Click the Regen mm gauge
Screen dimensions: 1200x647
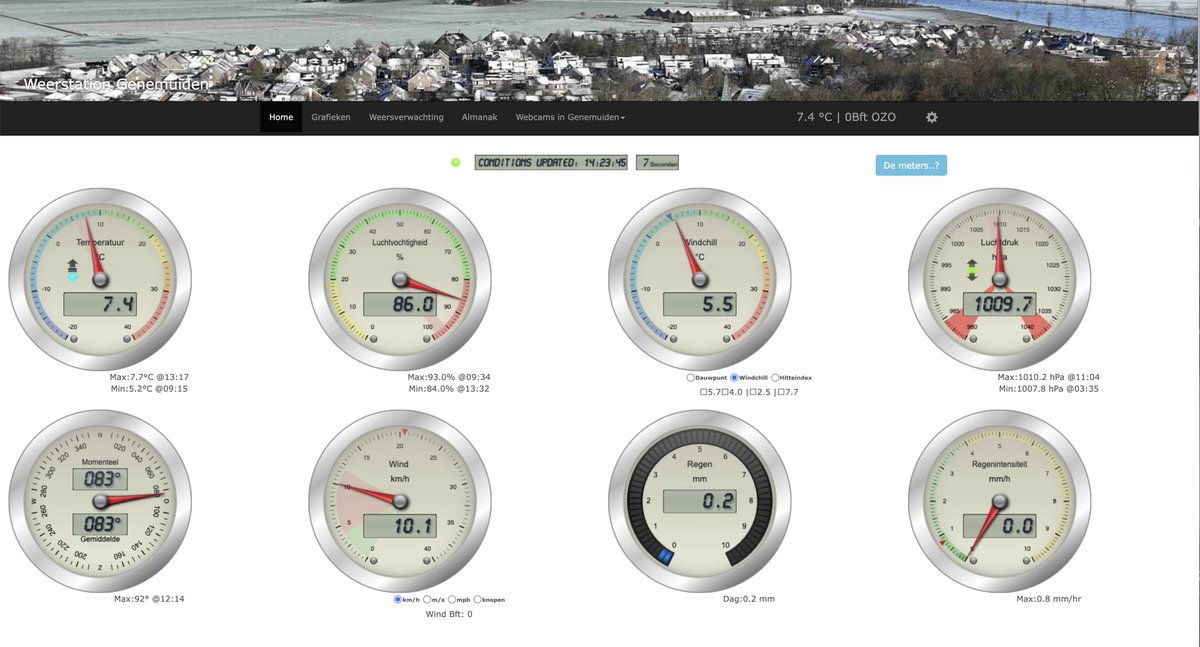699,500
